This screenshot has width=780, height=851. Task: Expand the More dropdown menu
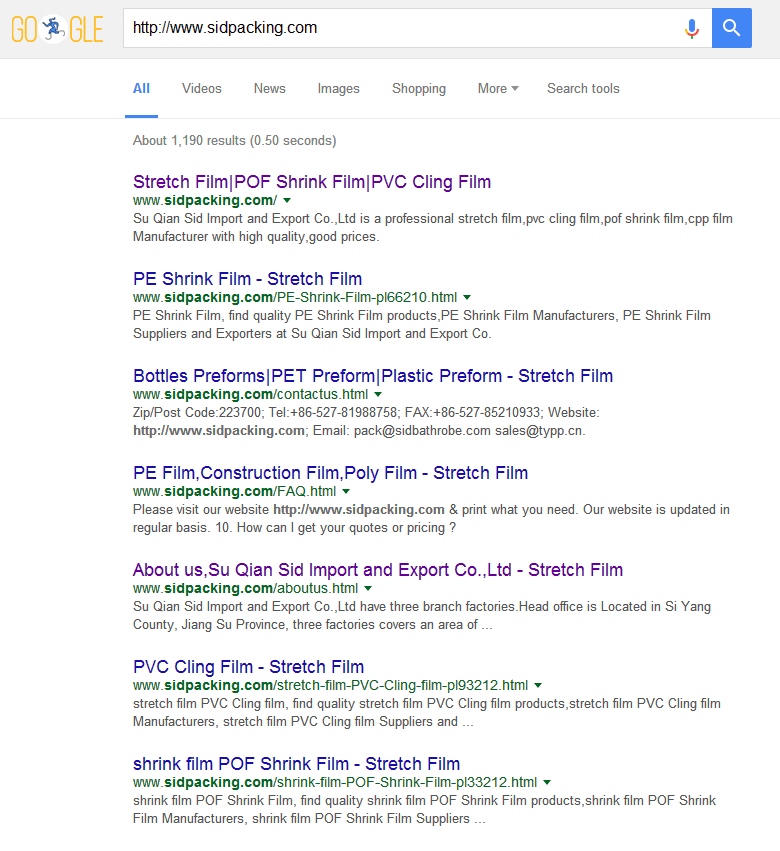[498, 88]
